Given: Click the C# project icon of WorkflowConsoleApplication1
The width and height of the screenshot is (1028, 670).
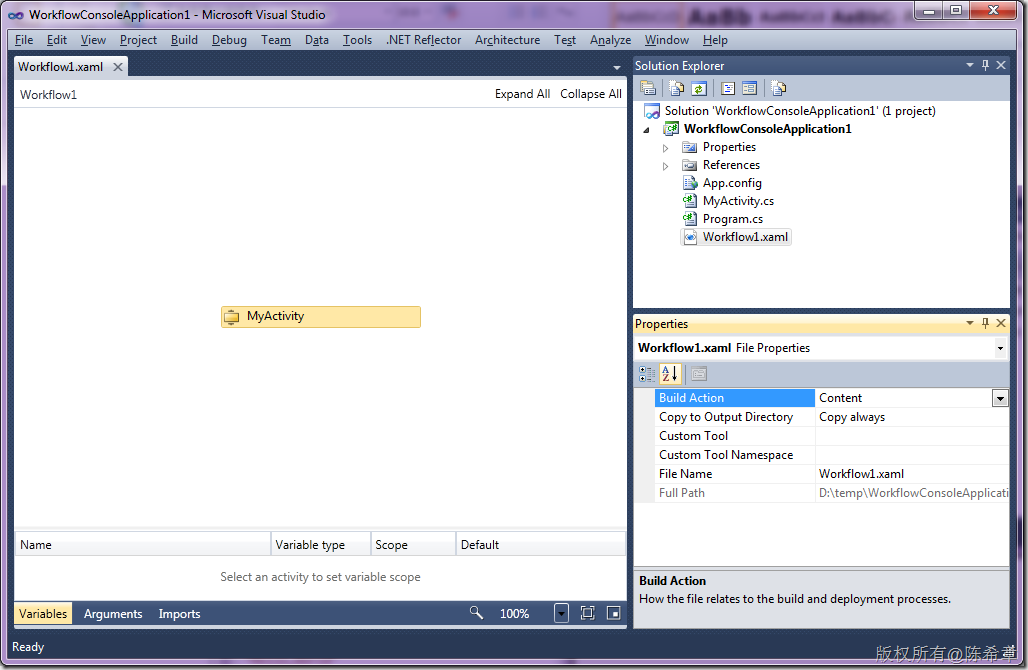Looking at the screenshot, I should click(x=672, y=129).
